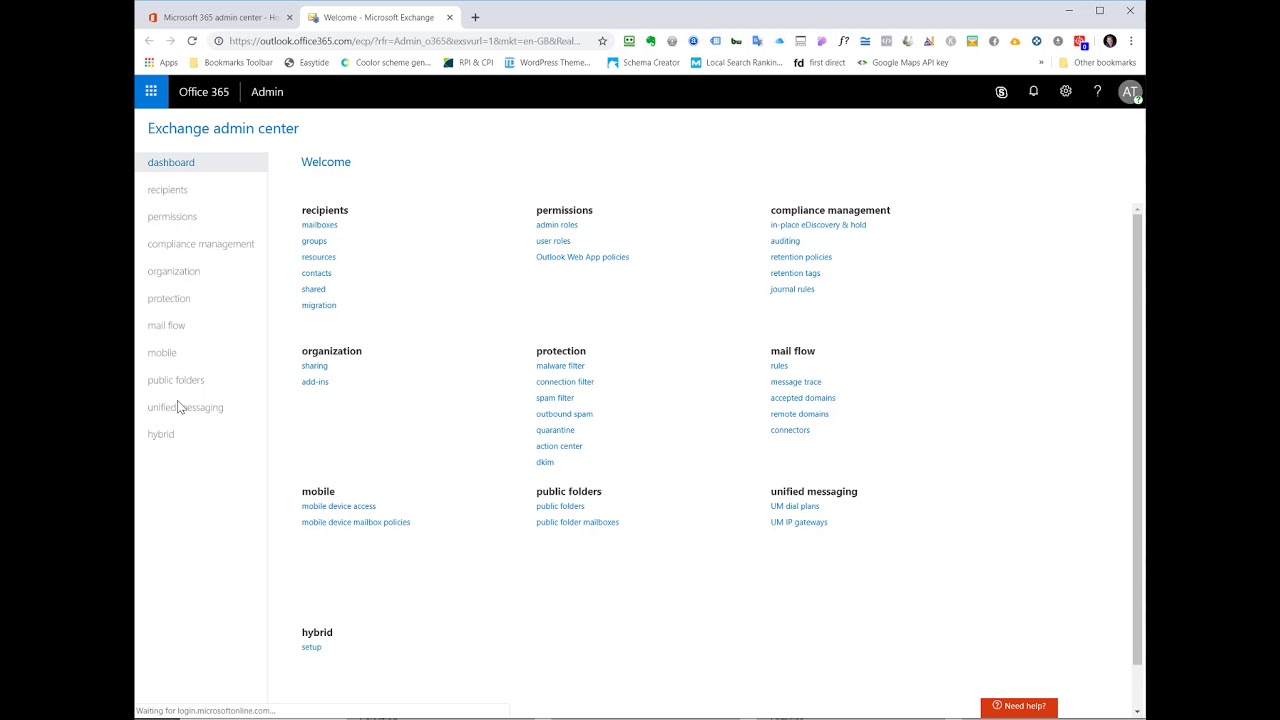
Task: Open the UM dial plans link
Action: tap(795, 506)
